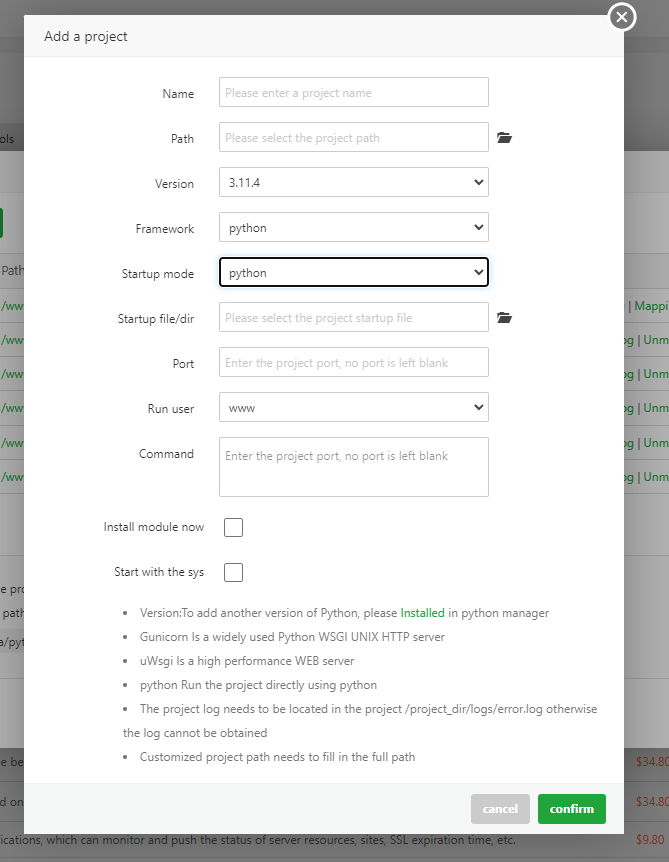The height and width of the screenshot is (862, 669).
Task: Click the Gunicorn help text line
Action: pyautogui.click(x=292, y=636)
